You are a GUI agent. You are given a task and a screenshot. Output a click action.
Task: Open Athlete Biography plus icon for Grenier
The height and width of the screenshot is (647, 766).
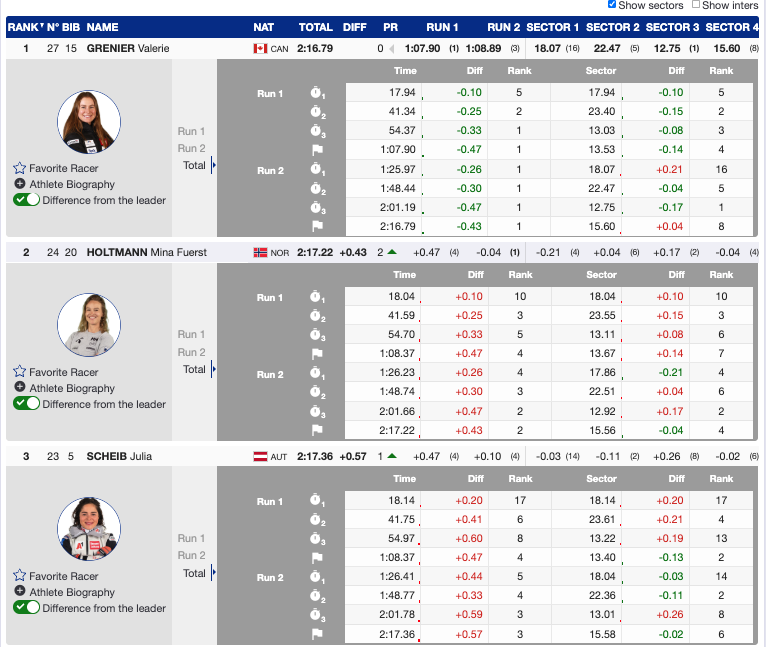[x=20, y=184]
